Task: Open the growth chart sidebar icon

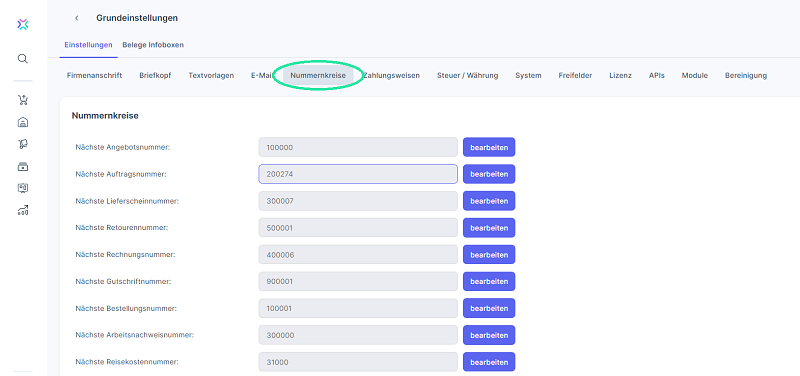Action: [22, 210]
